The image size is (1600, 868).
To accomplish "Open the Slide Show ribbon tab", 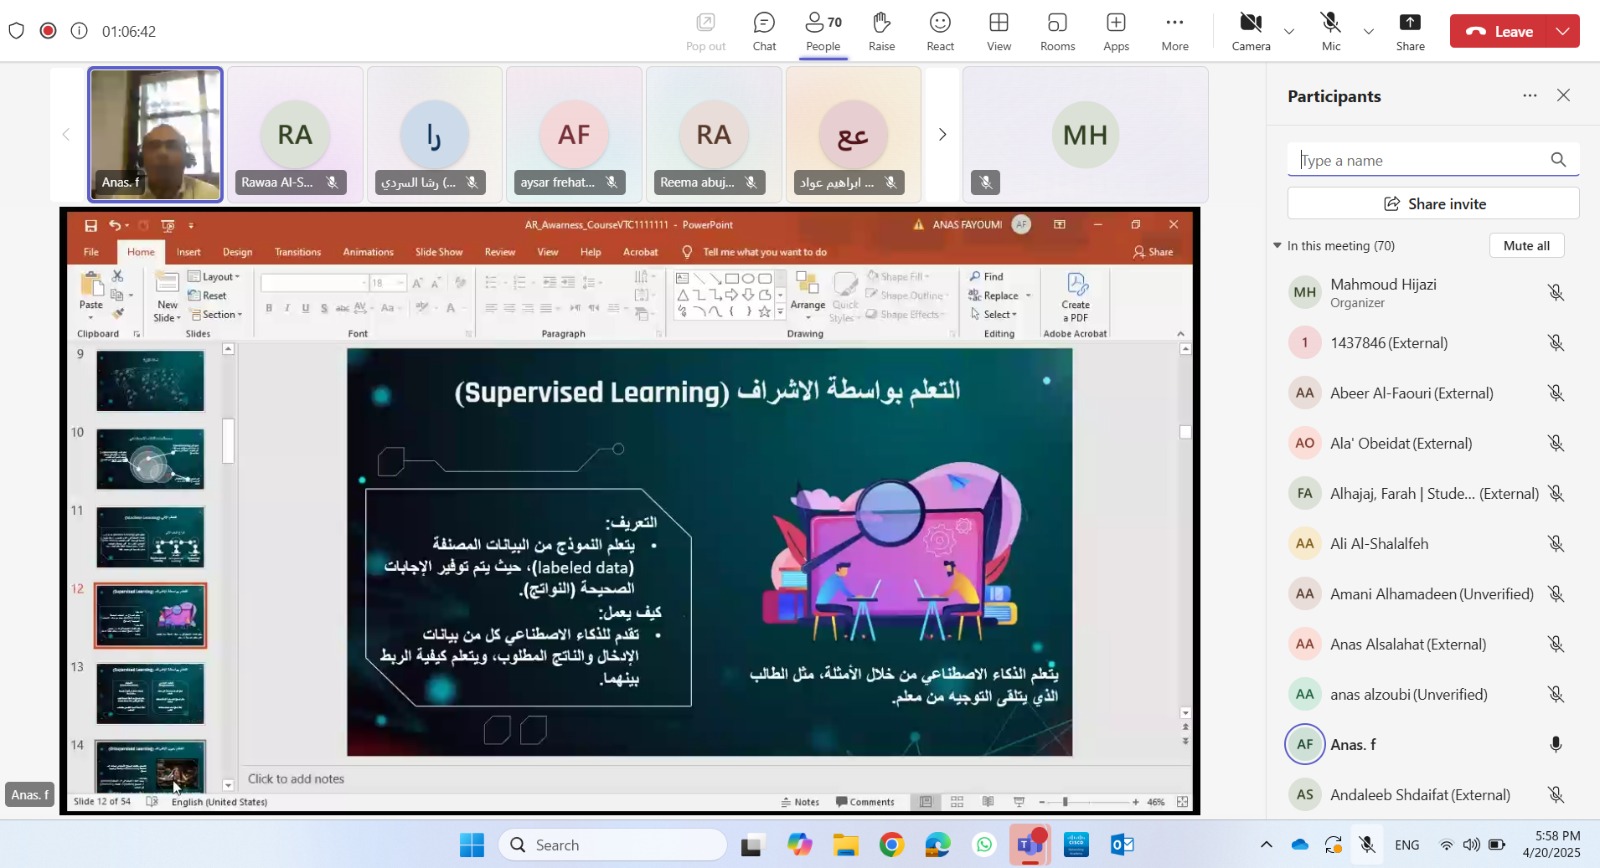I will [439, 252].
